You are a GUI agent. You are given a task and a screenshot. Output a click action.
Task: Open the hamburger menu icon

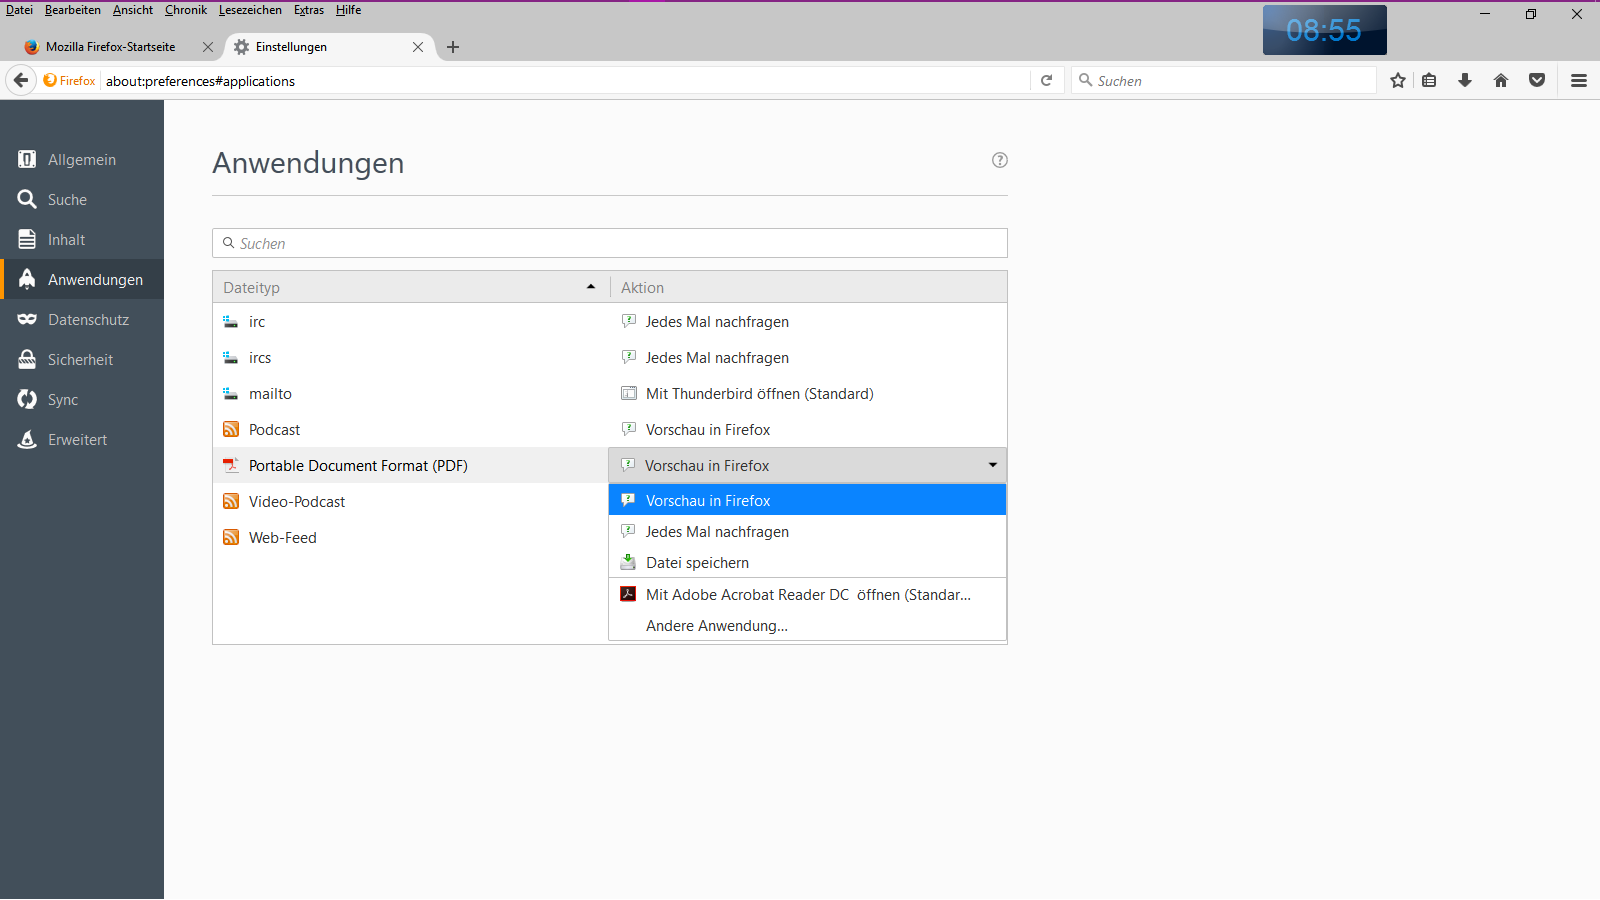click(x=1579, y=81)
